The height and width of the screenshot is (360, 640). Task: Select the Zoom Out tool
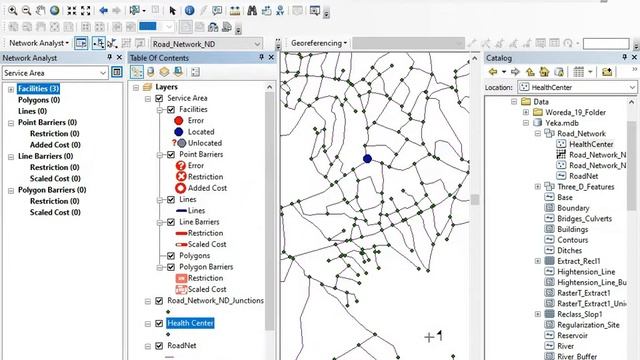(x=27, y=11)
